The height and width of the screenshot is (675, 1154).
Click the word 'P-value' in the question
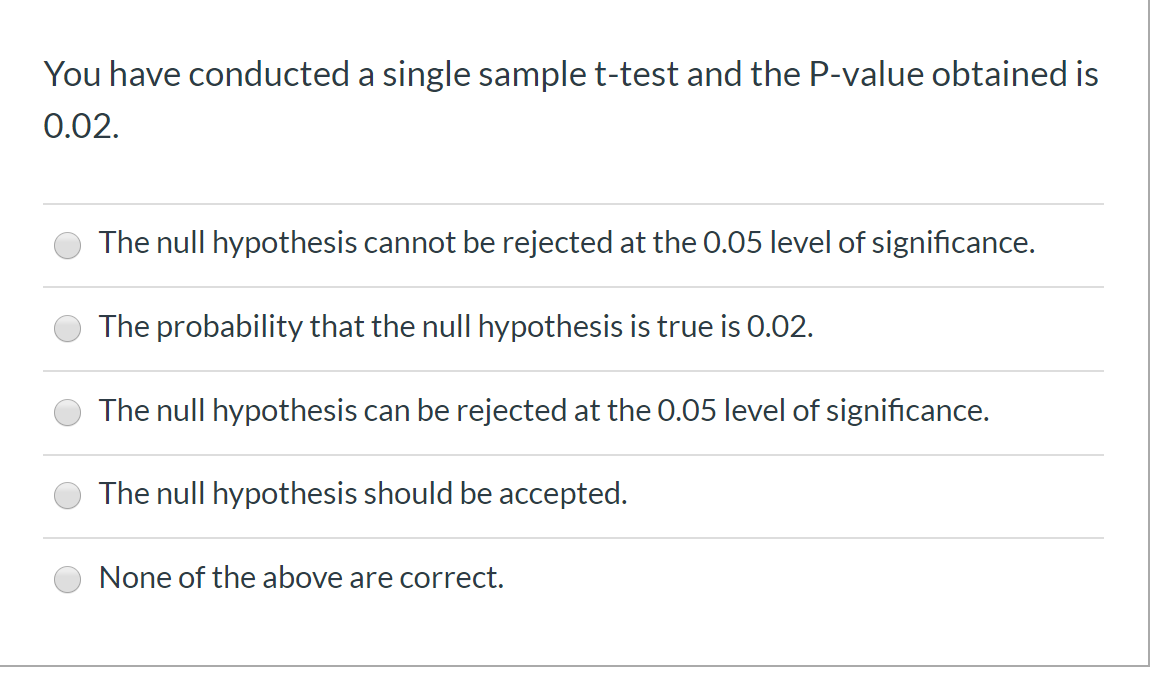(x=866, y=74)
